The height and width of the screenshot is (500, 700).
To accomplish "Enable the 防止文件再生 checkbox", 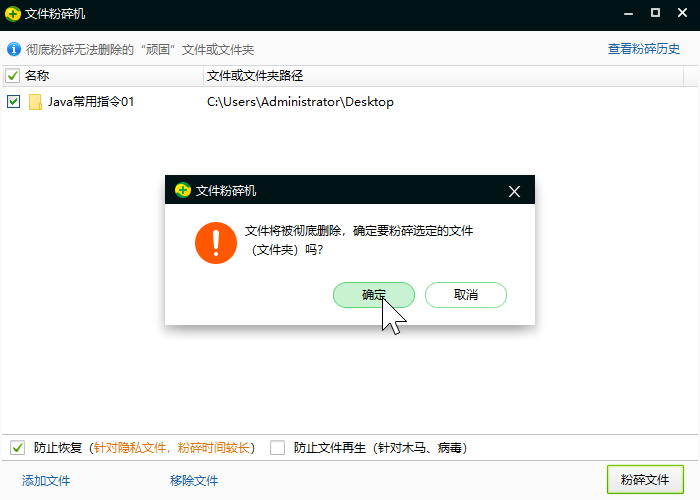I will [x=277, y=447].
